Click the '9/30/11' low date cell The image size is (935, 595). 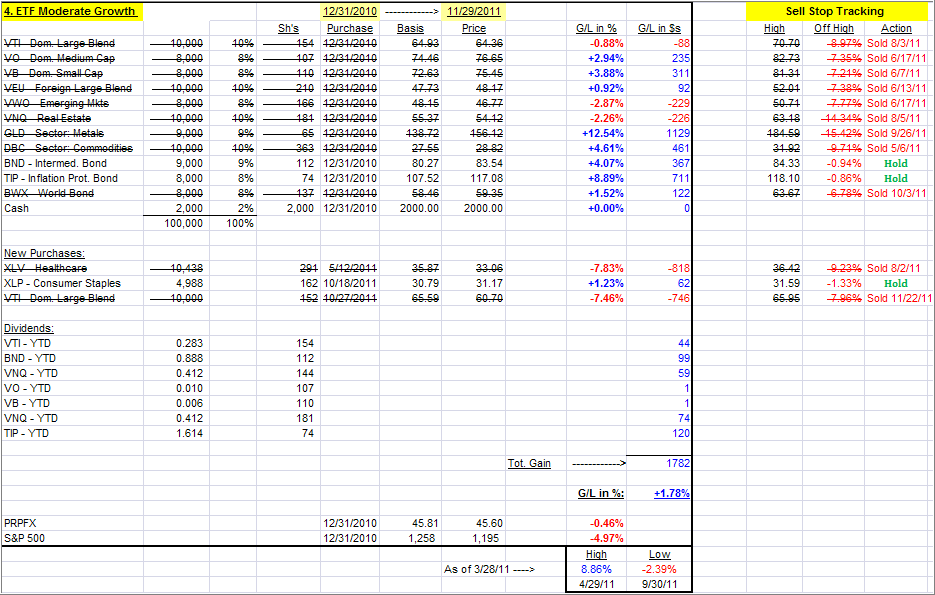pos(660,584)
